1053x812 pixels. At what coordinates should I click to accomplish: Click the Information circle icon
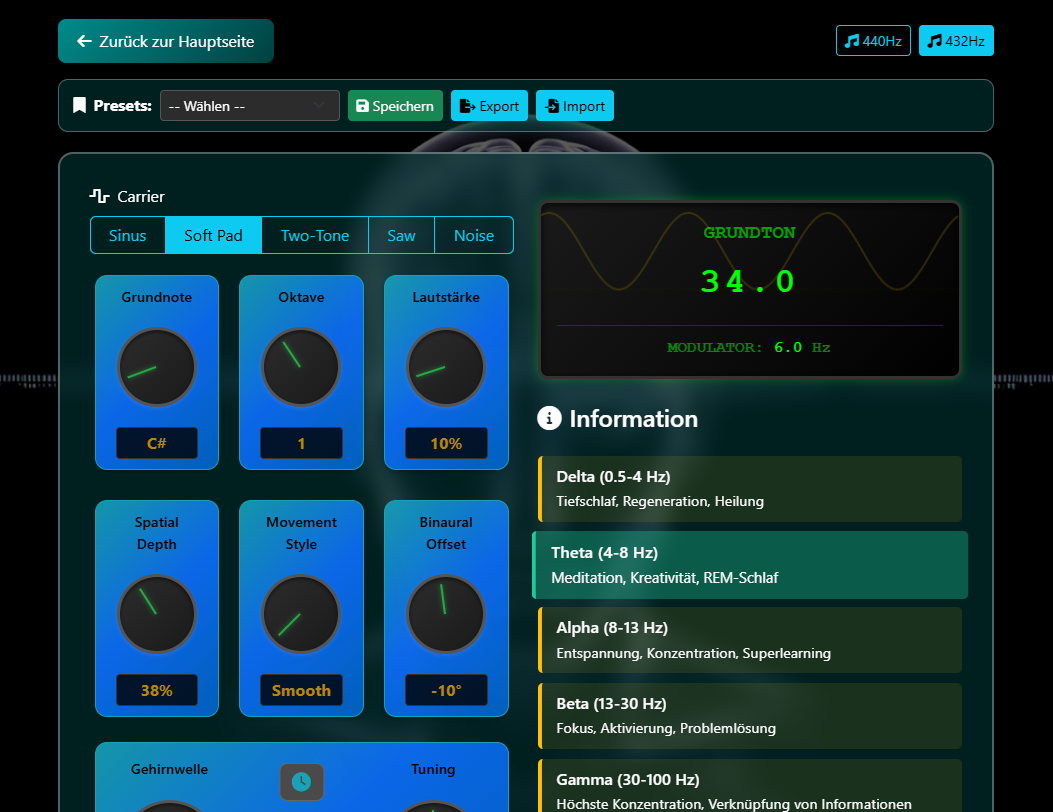pos(549,418)
